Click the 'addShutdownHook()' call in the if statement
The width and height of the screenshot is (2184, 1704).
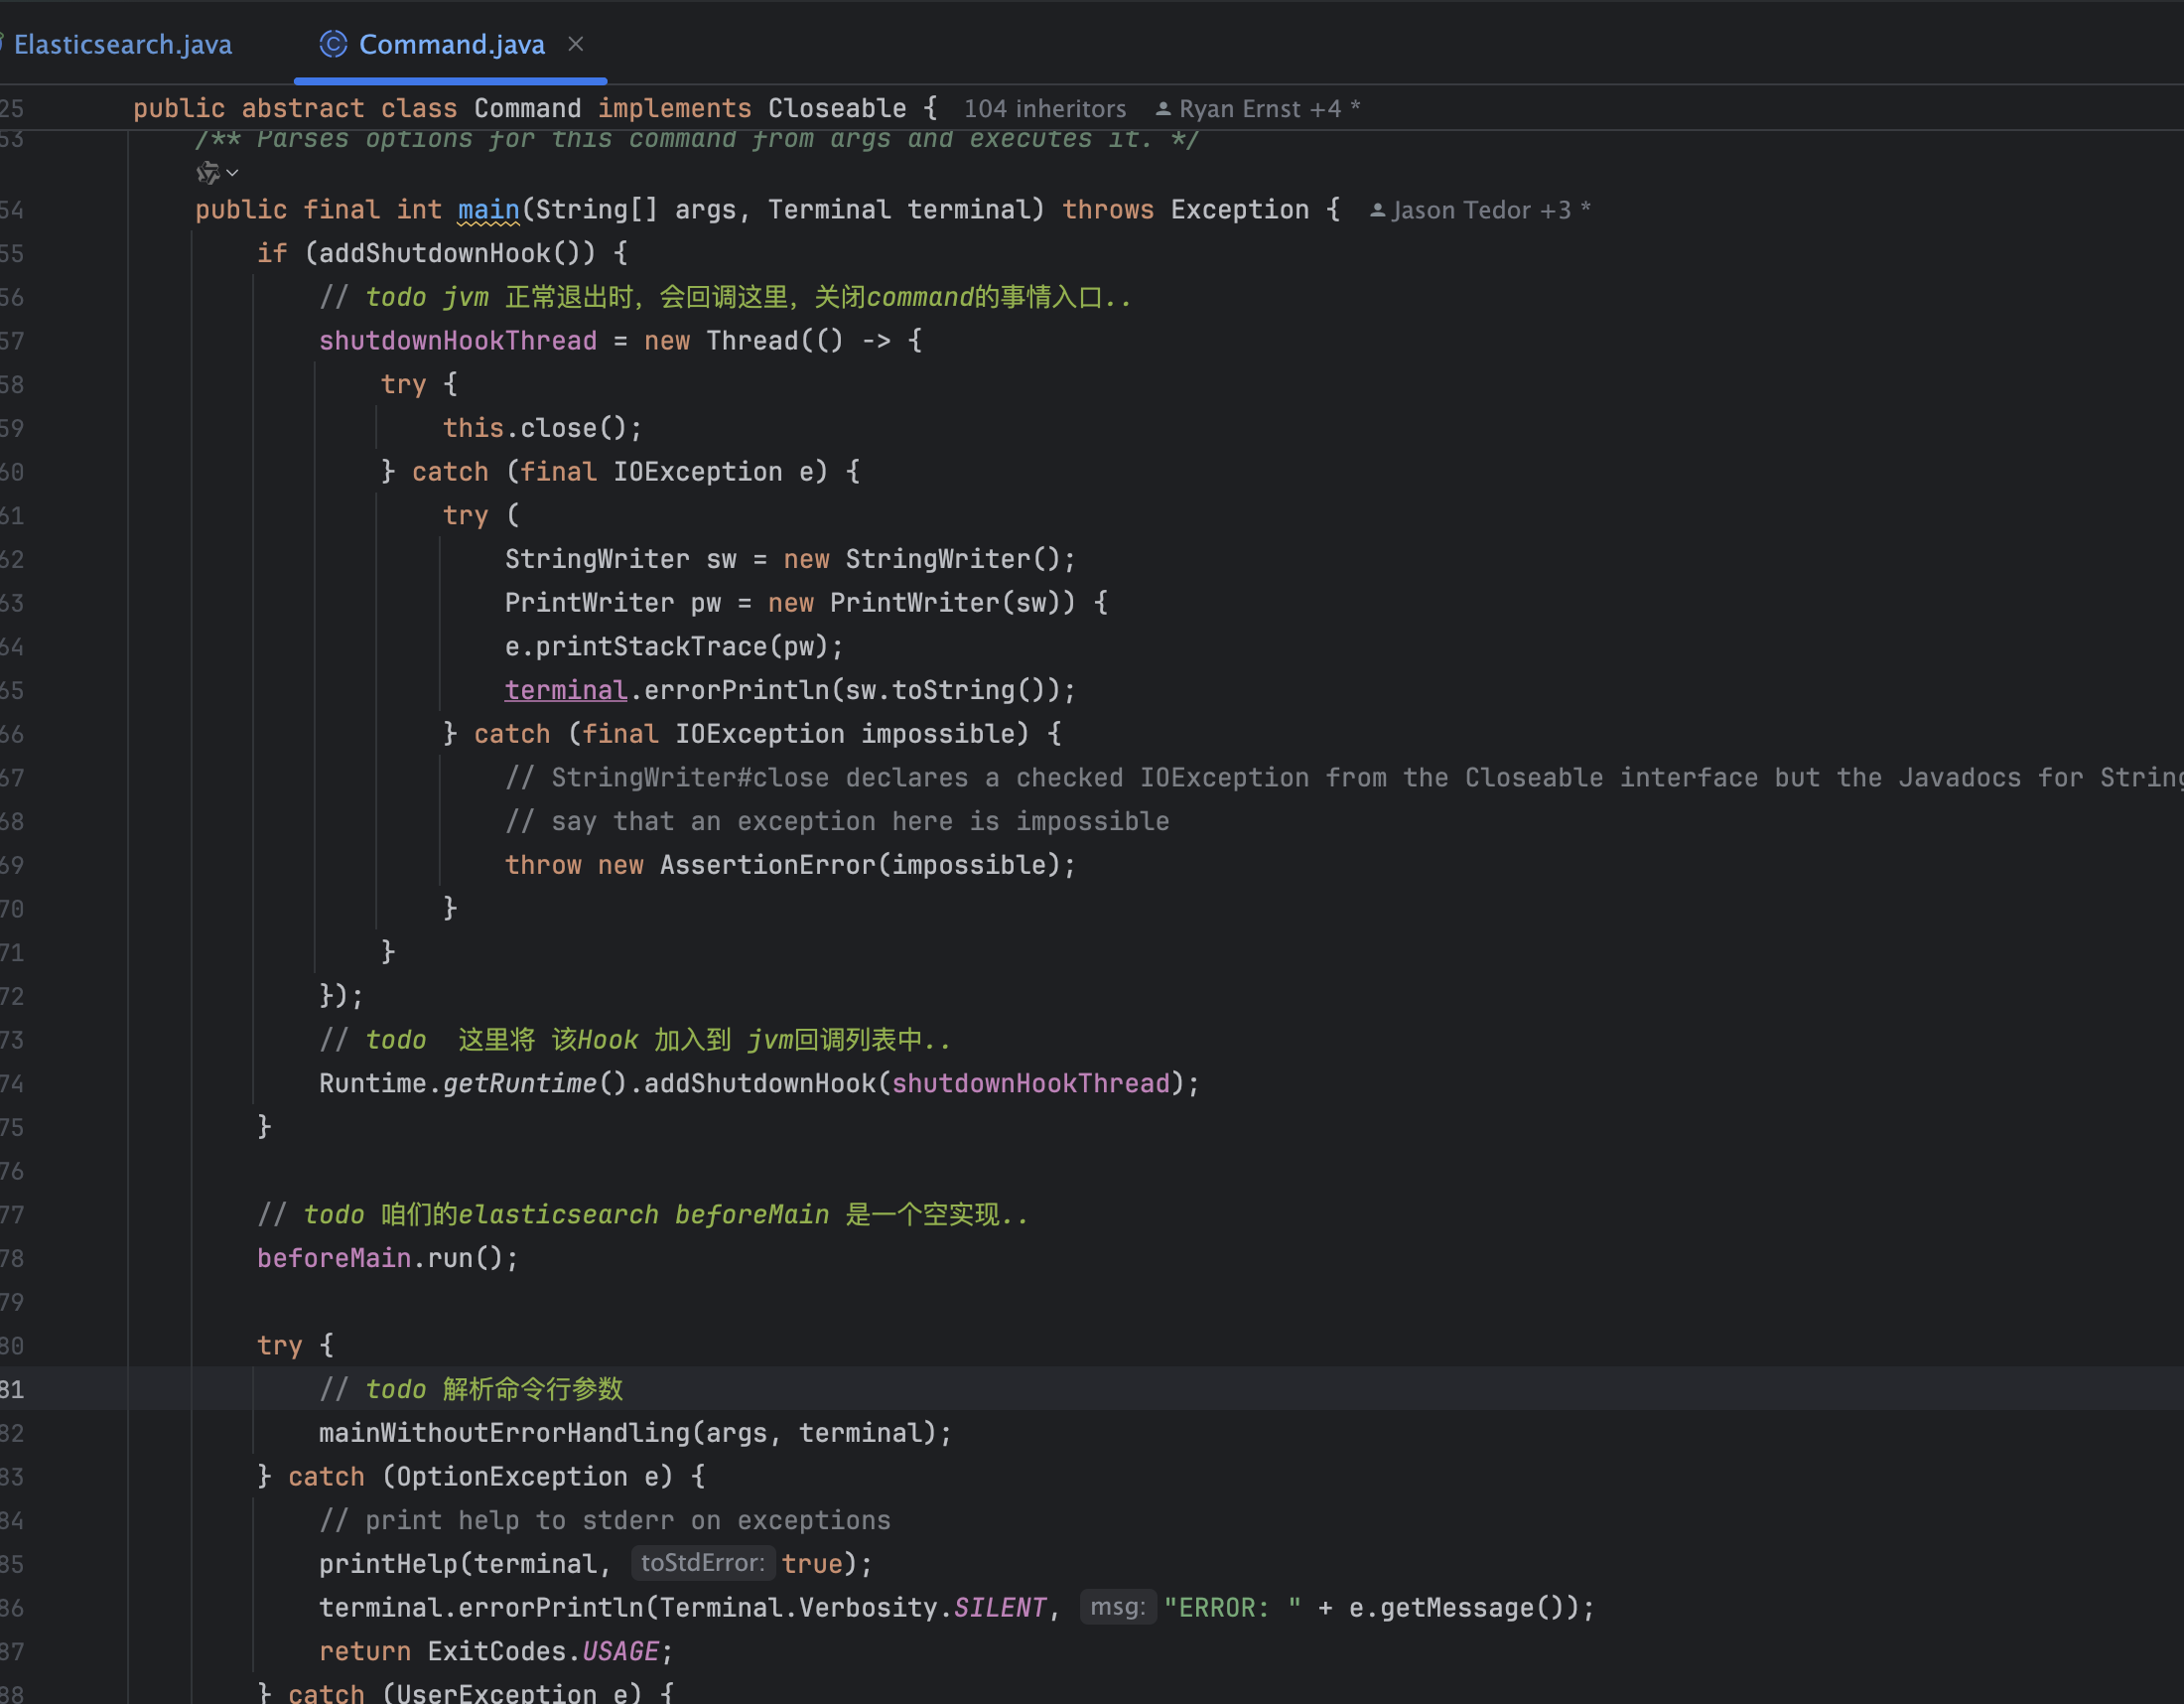point(456,253)
